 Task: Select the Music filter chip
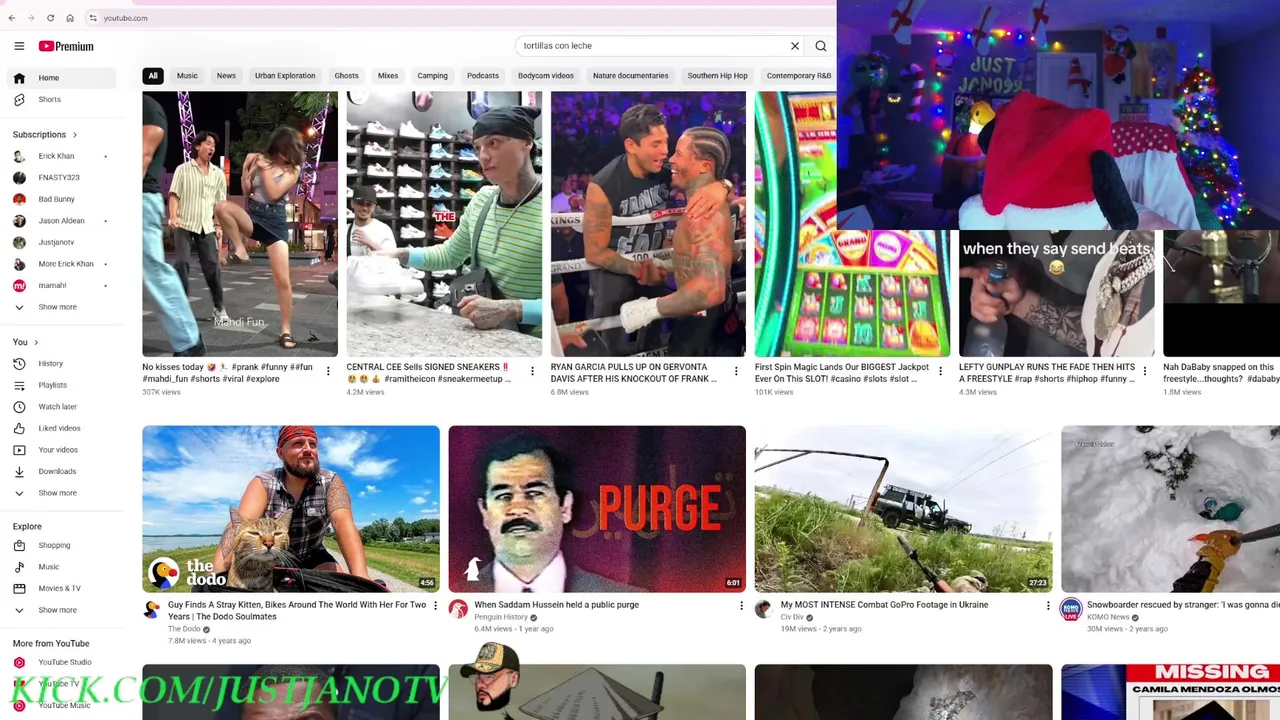tap(187, 76)
